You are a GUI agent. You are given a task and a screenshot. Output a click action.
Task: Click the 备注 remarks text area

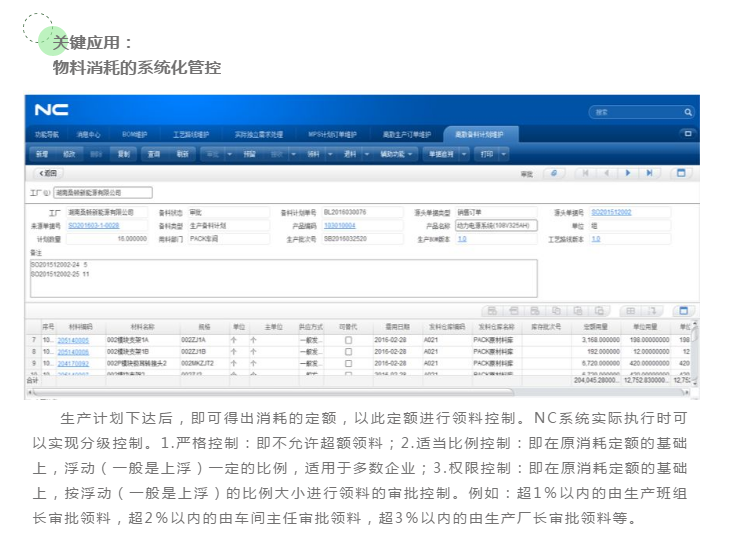click(284, 278)
